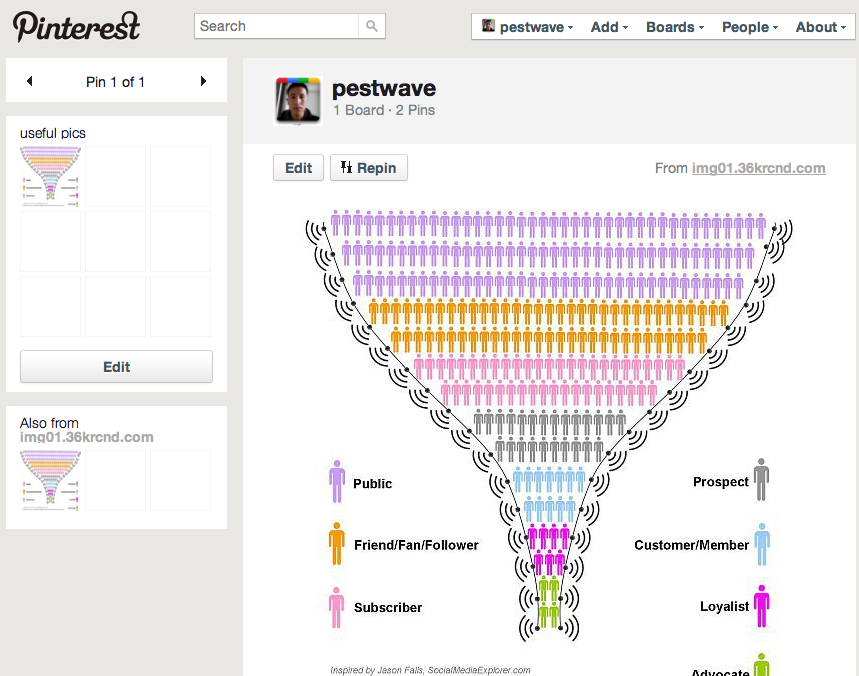Click the Pinterest logo
The width and height of the screenshot is (859, 676).
click(x=77, y=26)
